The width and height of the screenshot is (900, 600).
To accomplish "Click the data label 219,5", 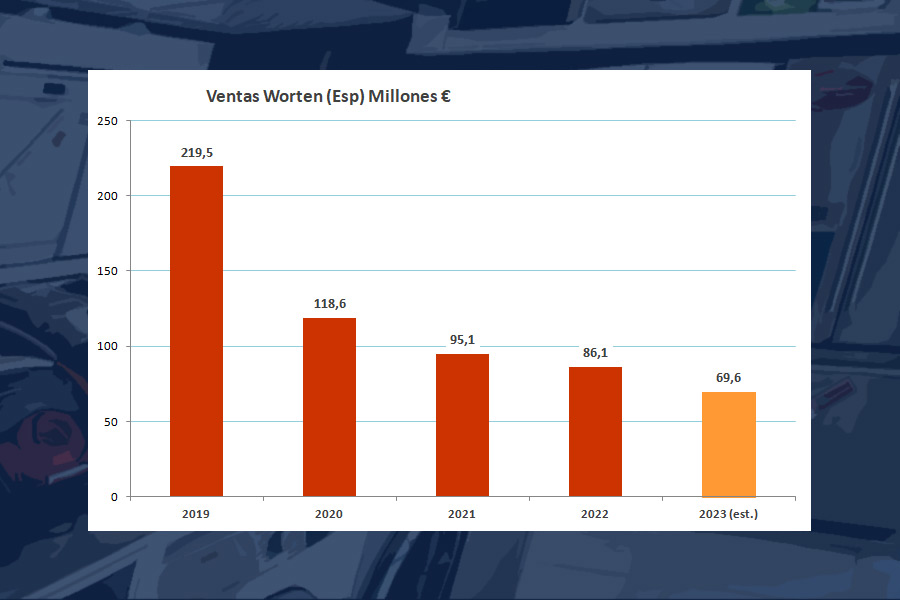I will pyautogui.click(x=197, y=153).
